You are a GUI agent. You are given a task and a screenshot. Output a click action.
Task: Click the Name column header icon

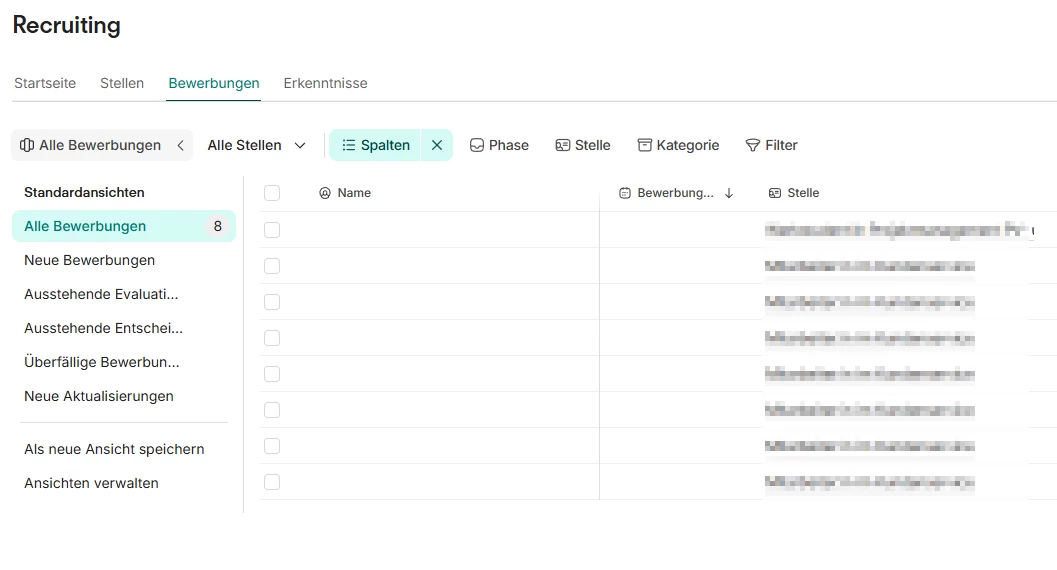324,193
